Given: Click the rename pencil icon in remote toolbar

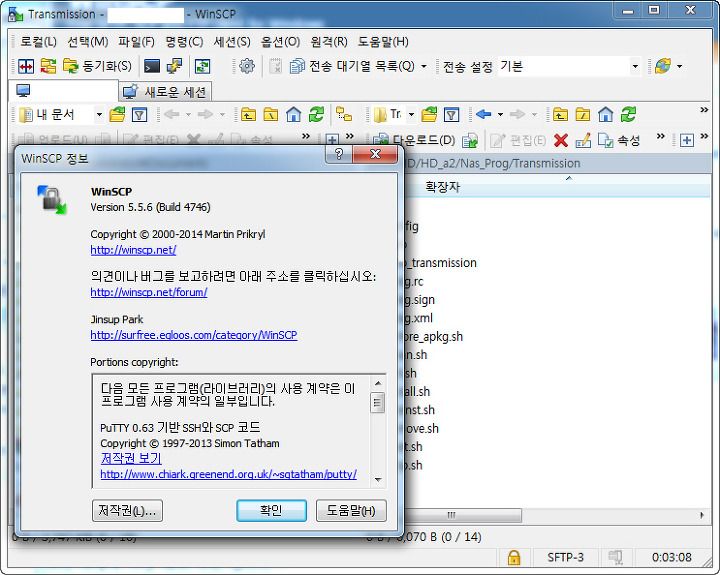Looking at the screenshot, I should 583,140.
